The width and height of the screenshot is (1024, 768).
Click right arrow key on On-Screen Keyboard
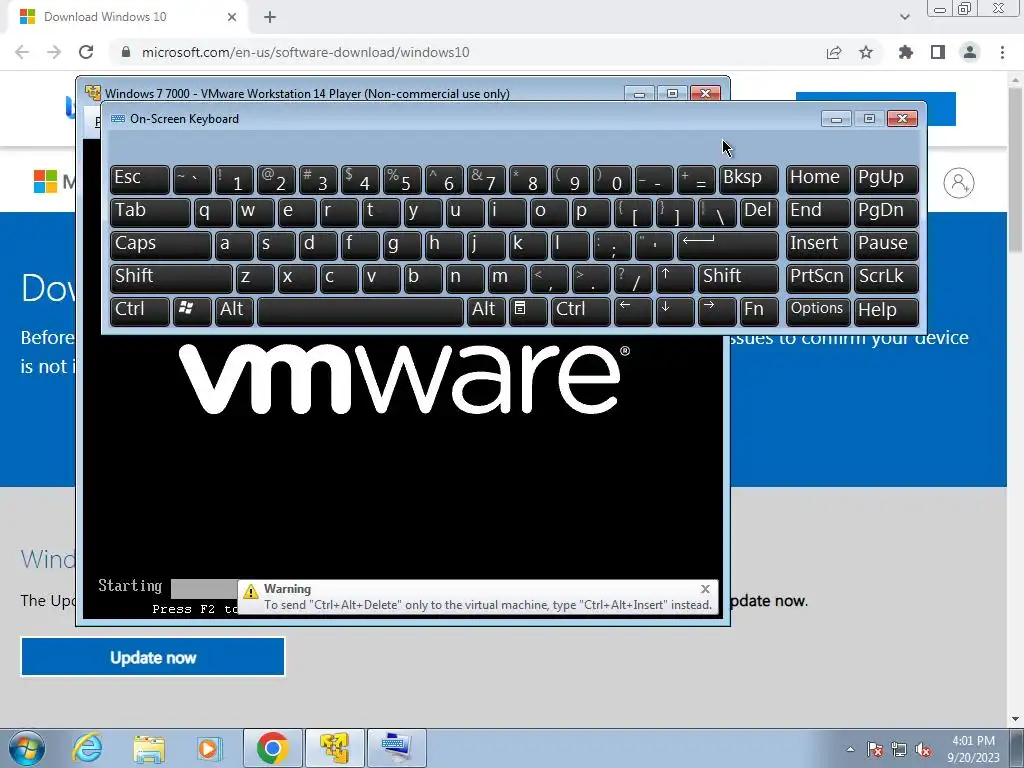pos(716,310)
